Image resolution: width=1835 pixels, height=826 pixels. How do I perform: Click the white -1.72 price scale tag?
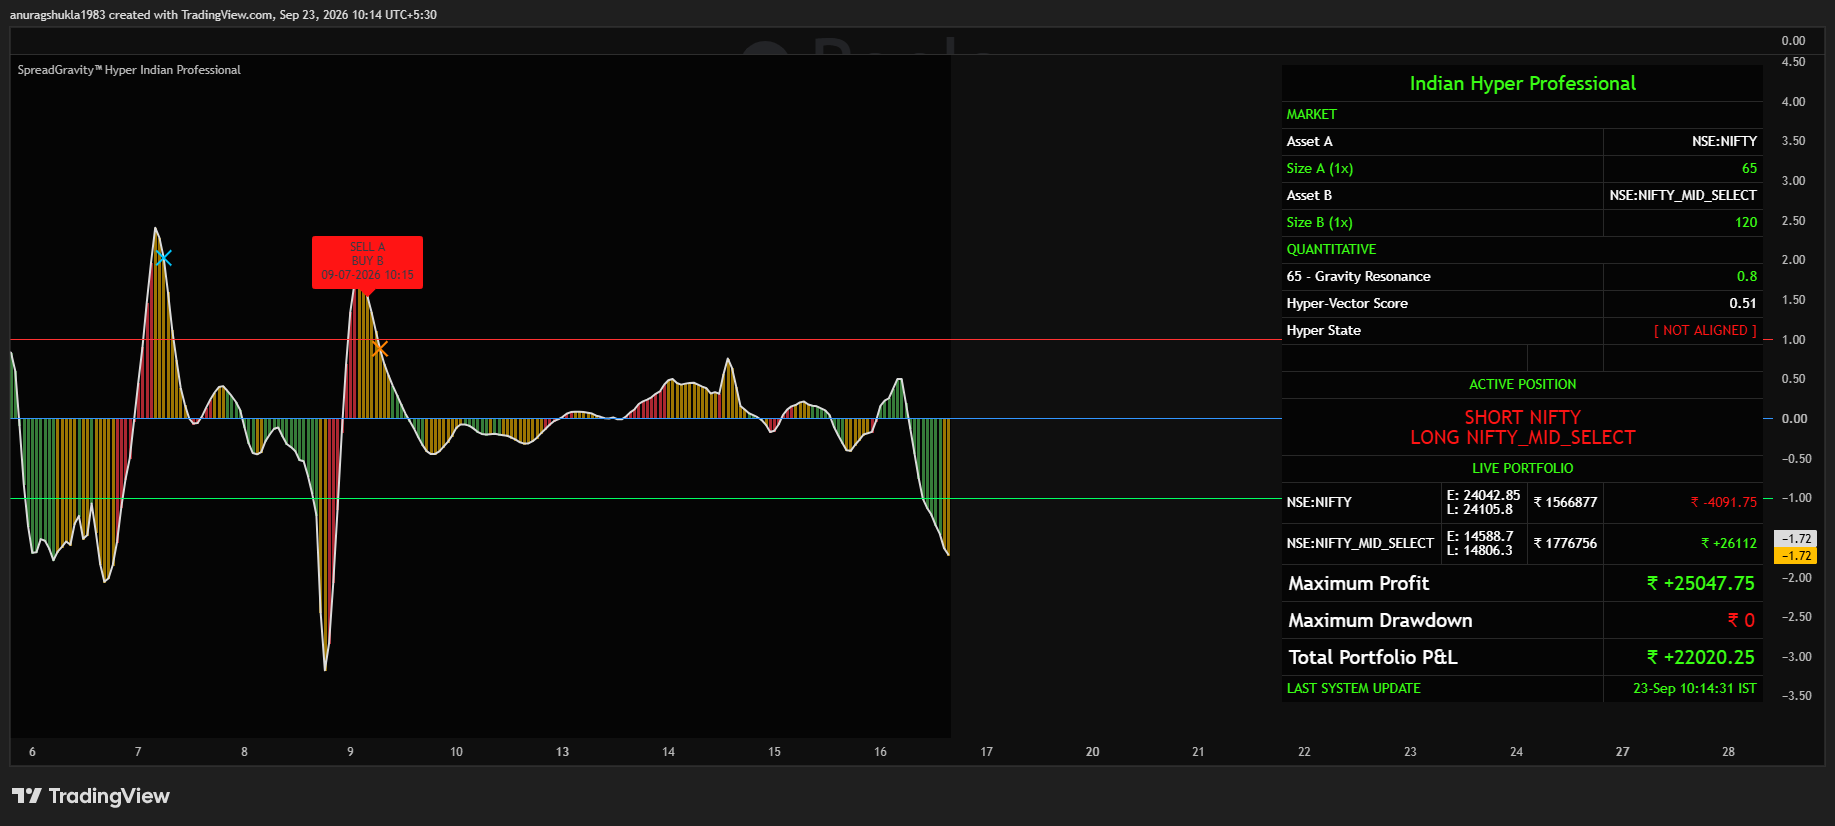1796,539
